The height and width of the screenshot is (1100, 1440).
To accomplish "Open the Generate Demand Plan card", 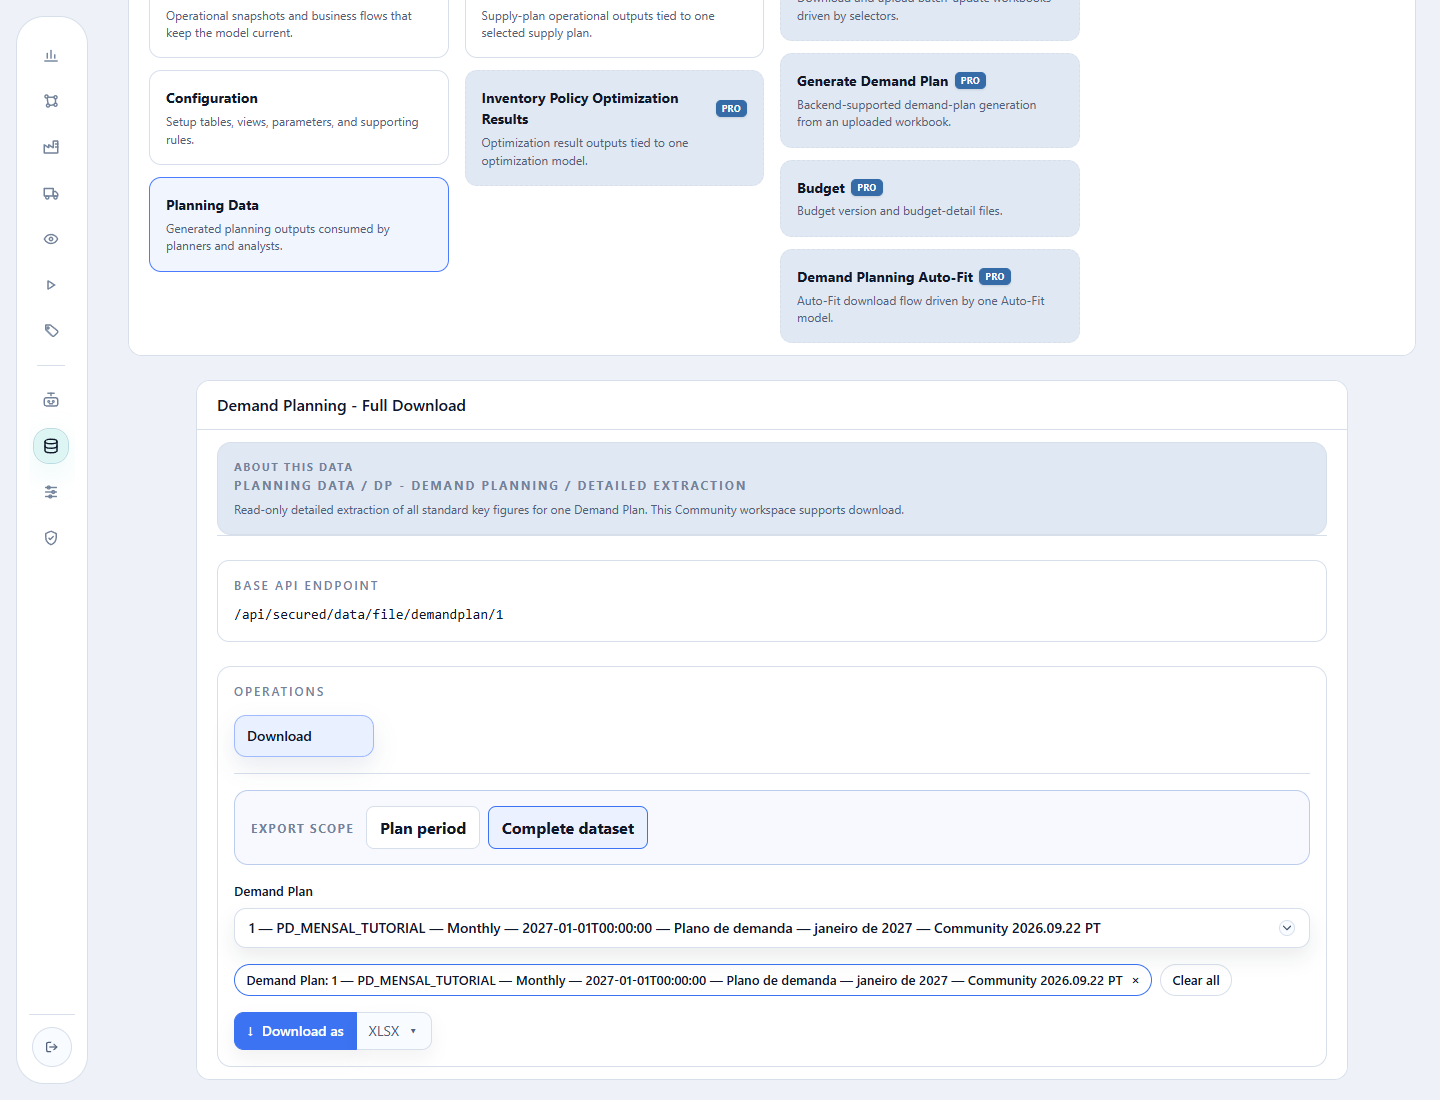I will (x=930, y=100).
